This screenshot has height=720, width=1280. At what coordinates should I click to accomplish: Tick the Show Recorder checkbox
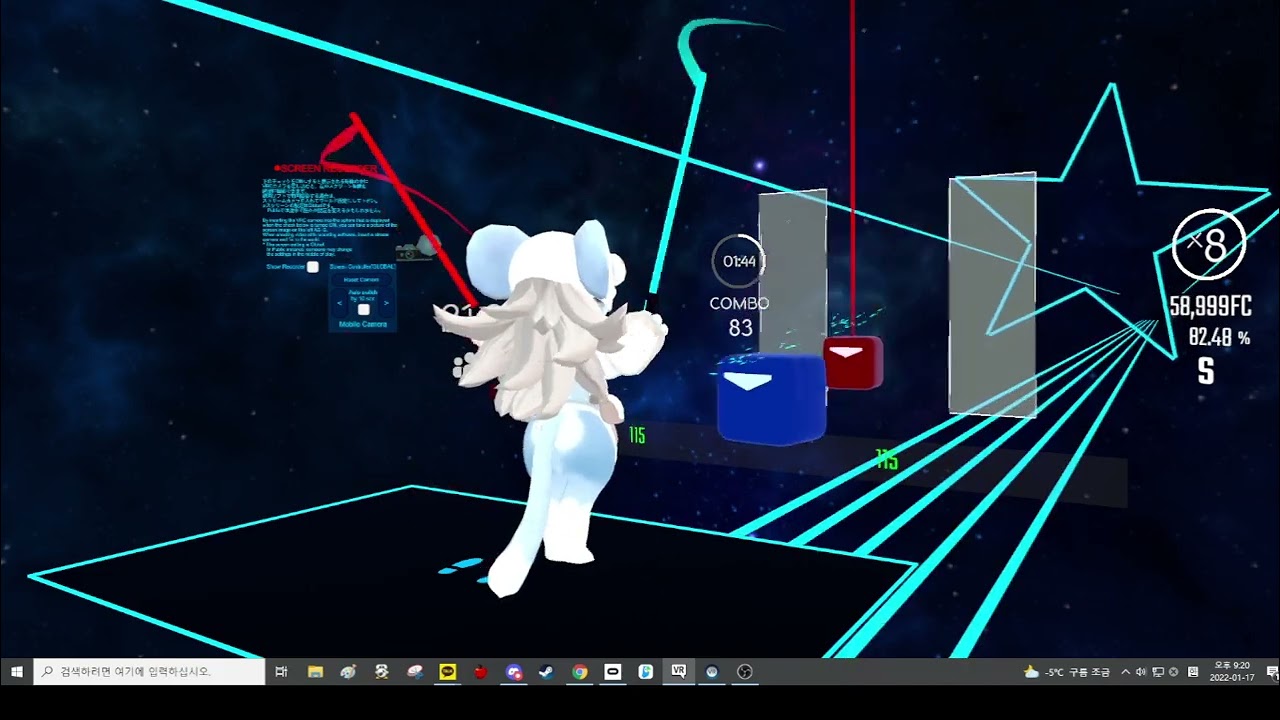point(313,267)
